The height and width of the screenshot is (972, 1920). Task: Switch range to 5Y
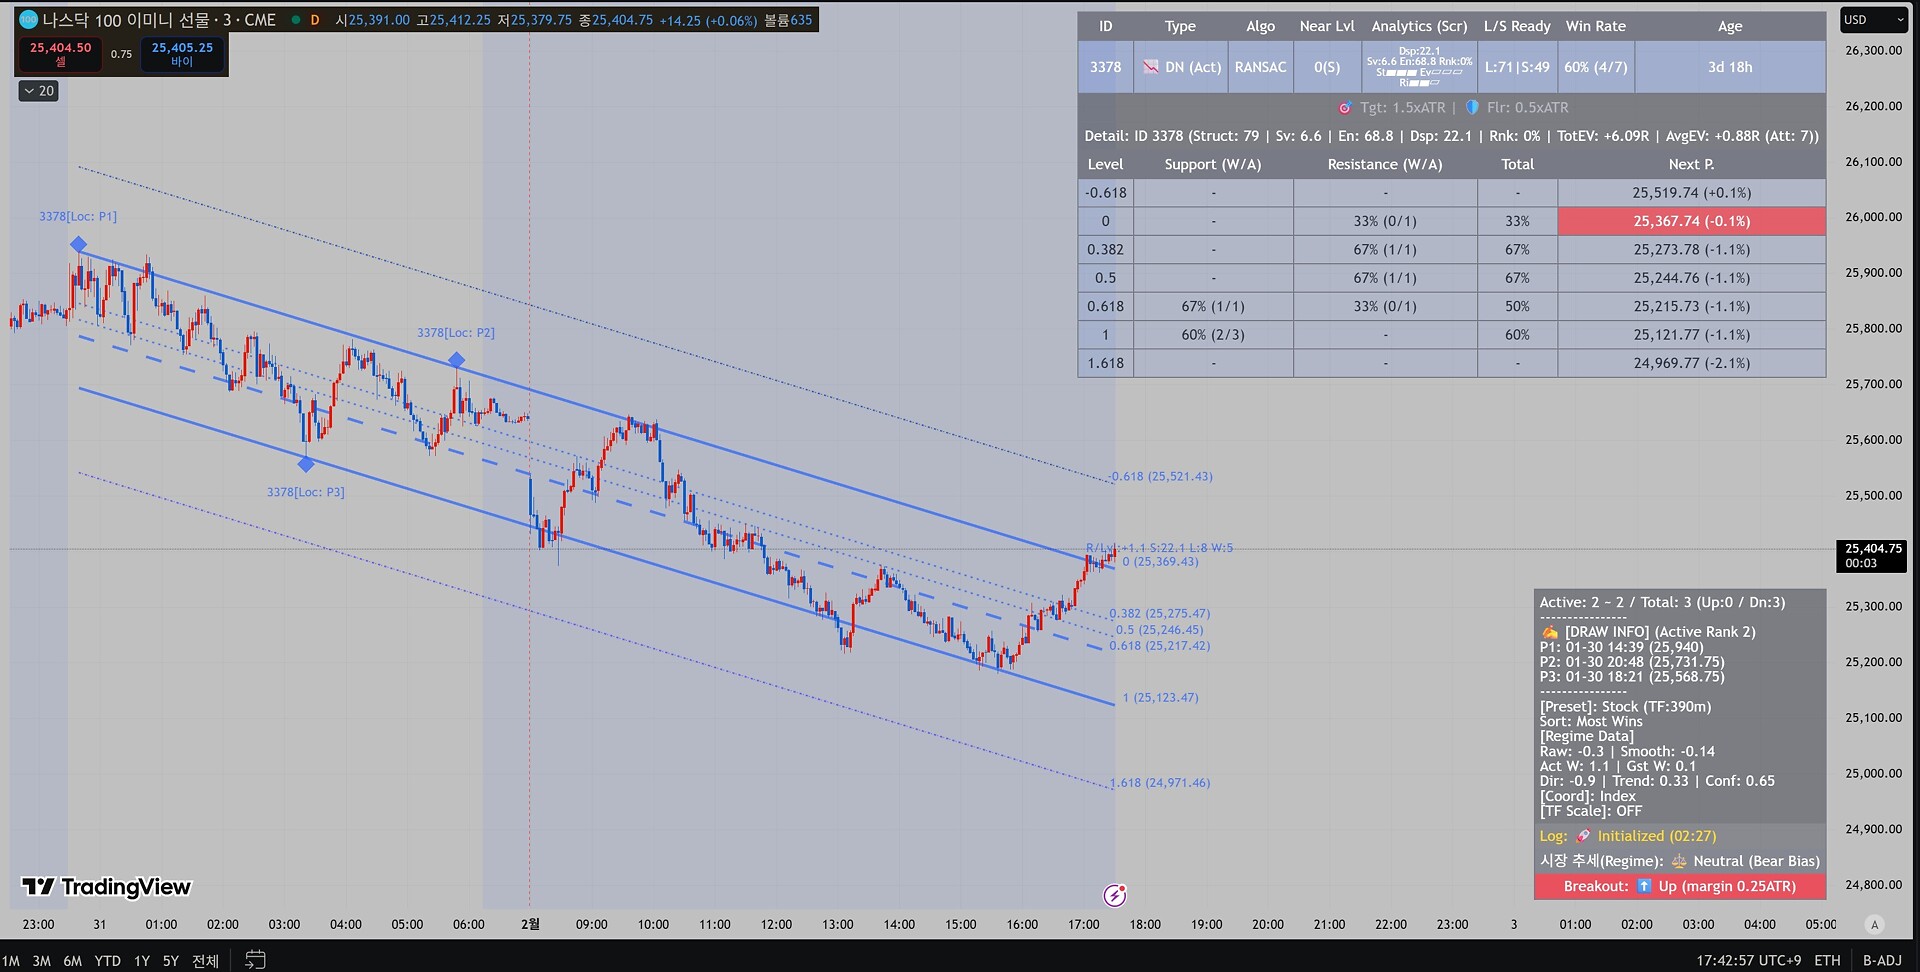point(171,961)
